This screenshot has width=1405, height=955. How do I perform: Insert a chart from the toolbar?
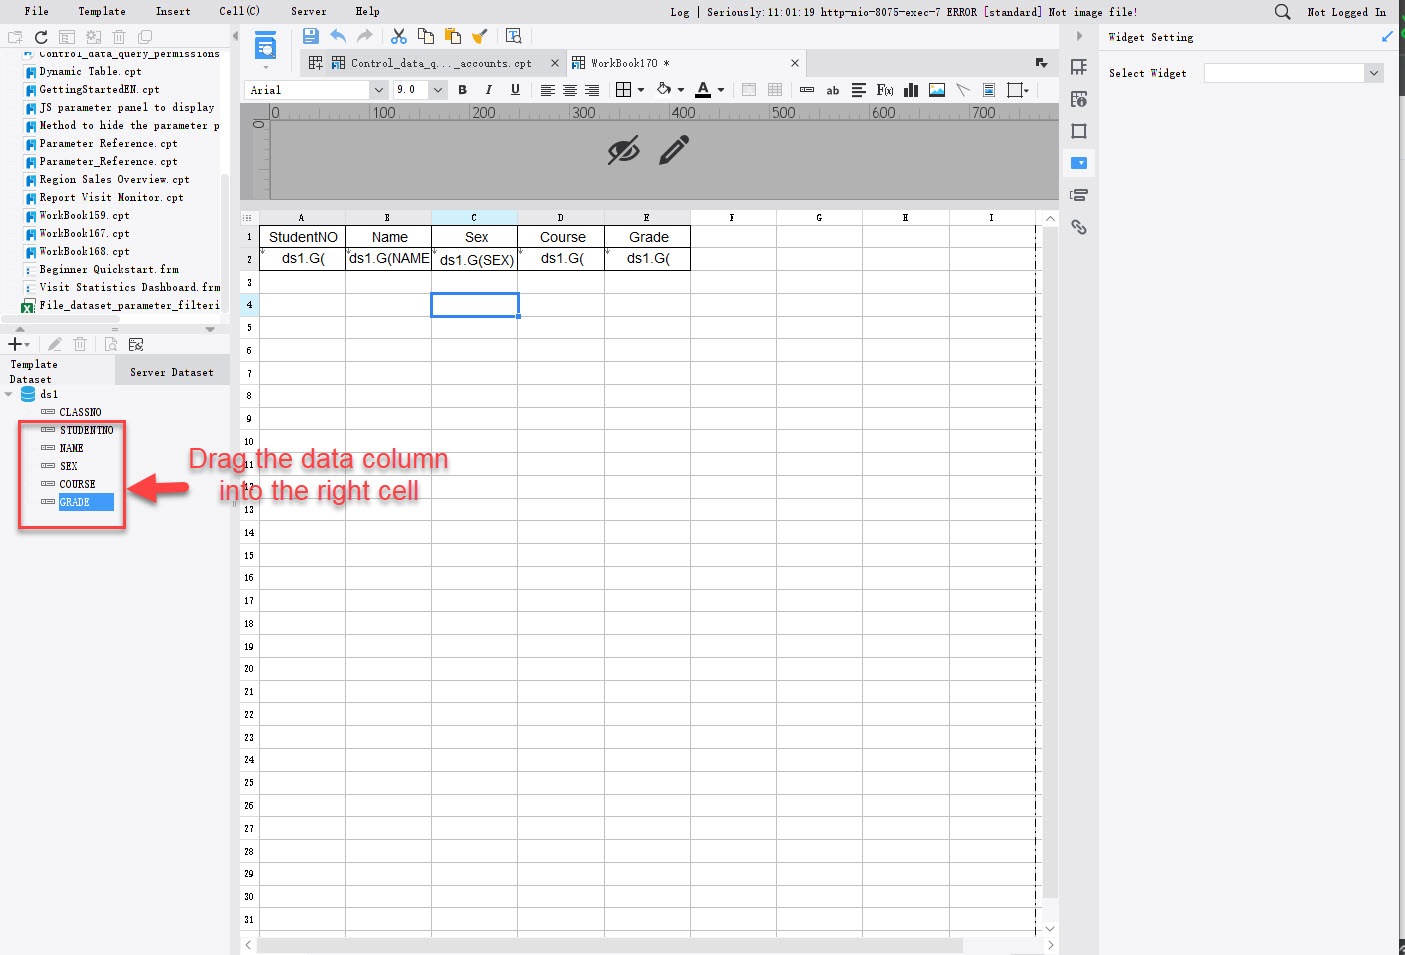click(910, 90)
